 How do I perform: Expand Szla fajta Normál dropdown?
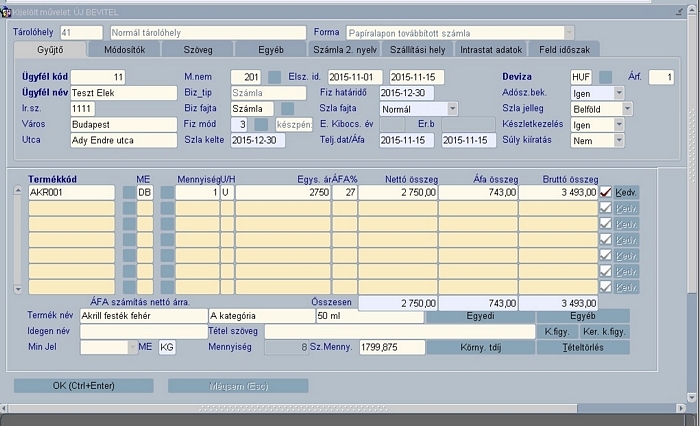click(x=453, y=109)
